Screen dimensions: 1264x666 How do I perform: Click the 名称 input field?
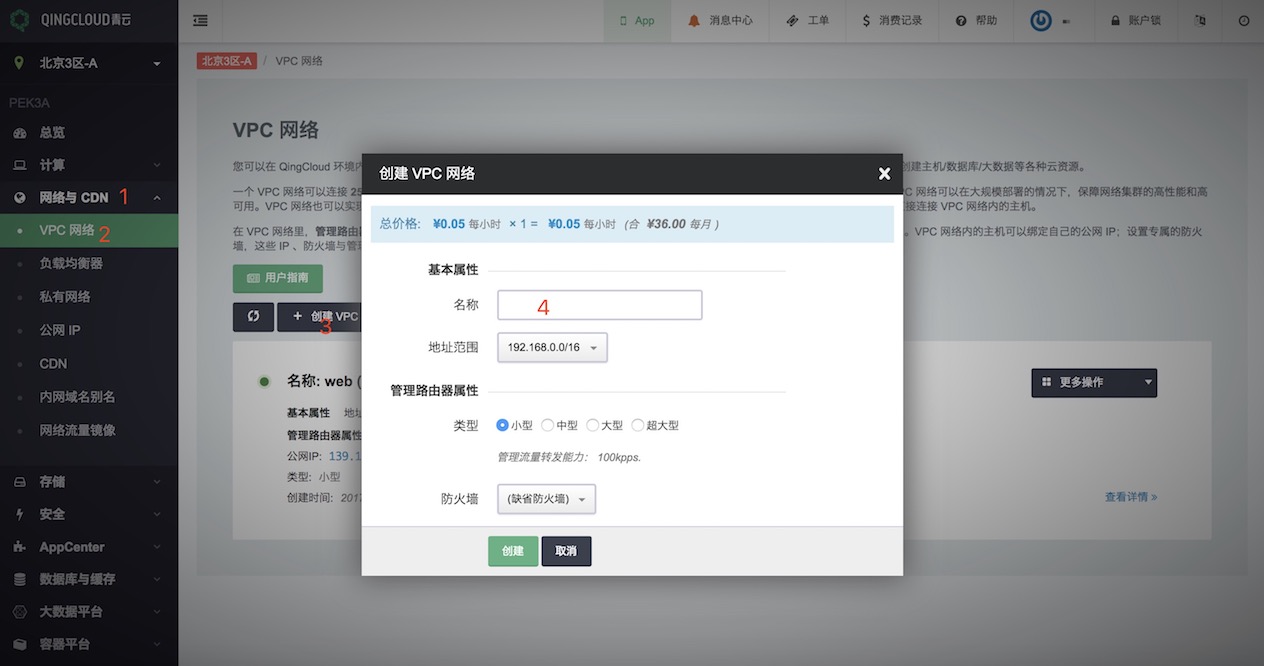coord(600,305)
